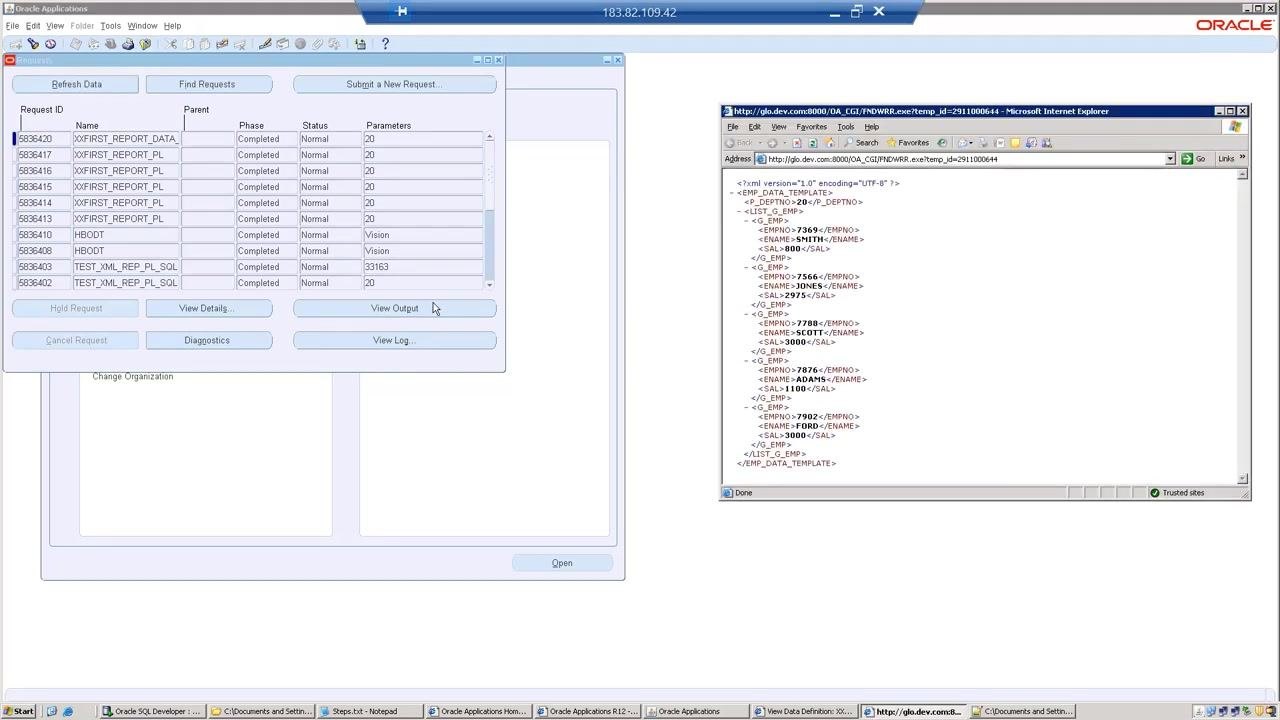Click the Attachments paperclip icon
The width and height of the screenshot is (1280, 720).
click(x=317, y=44)
